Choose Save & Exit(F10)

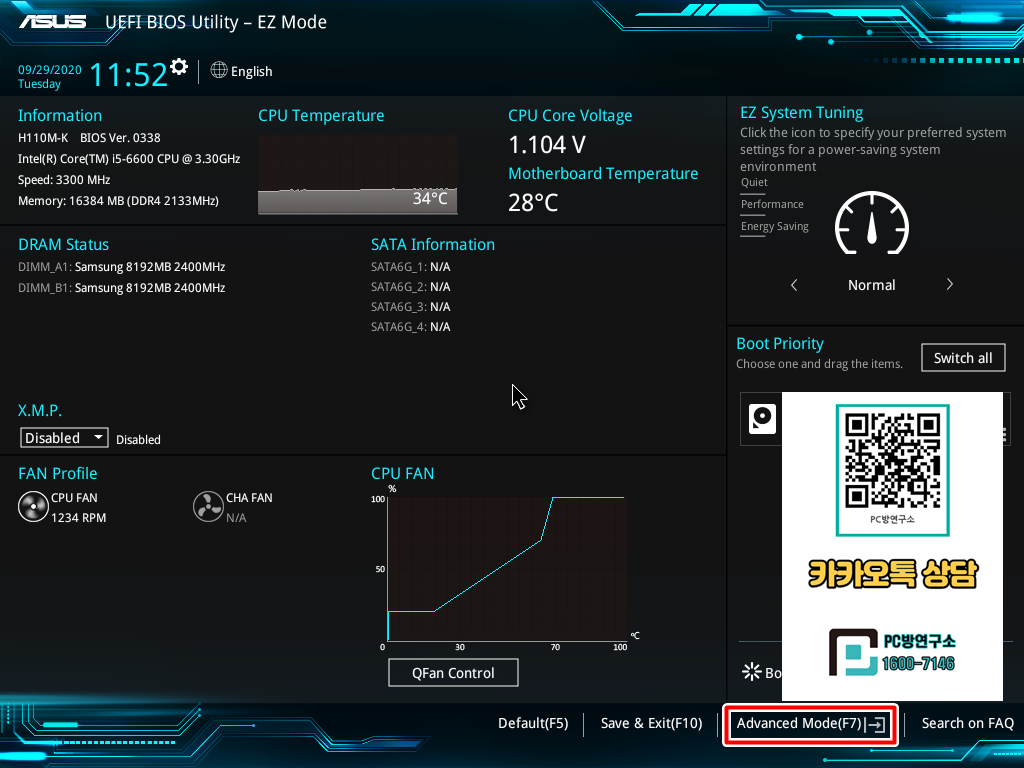pos(651,723)
